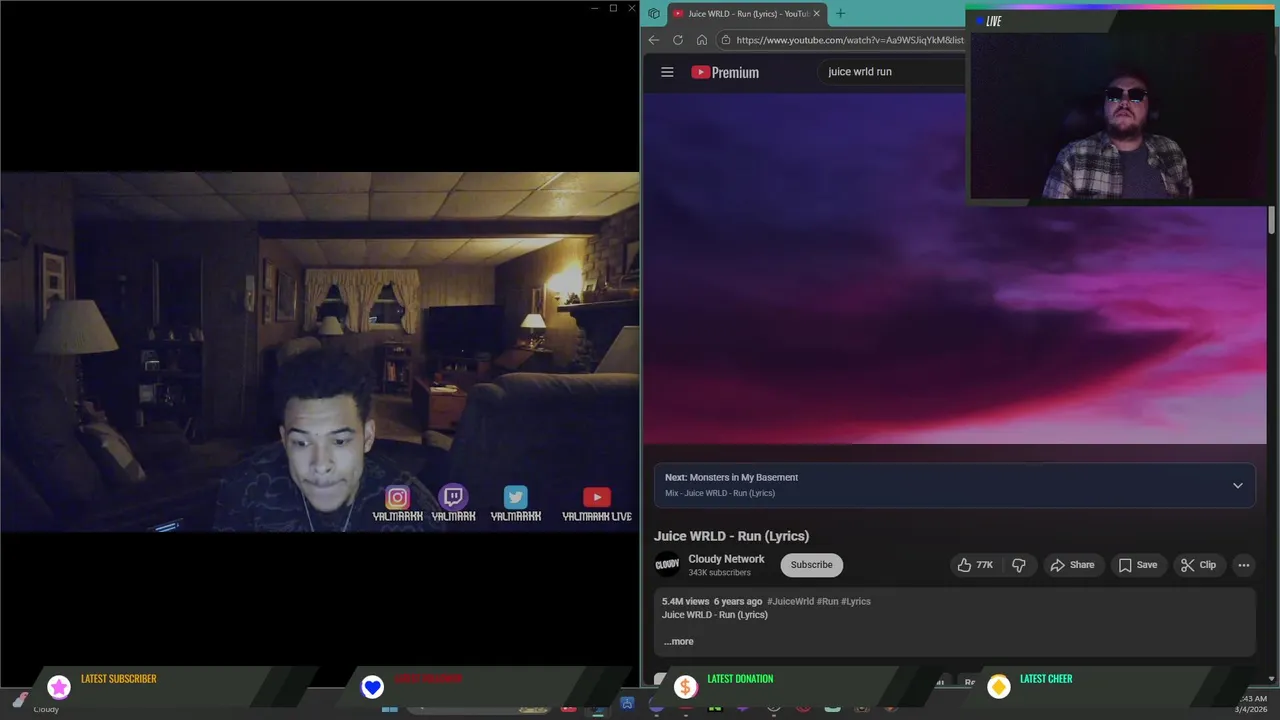Close the Juice WRLD YouTube tab
Viewport: 1280px width, 720px height.
tap(816, 14)
